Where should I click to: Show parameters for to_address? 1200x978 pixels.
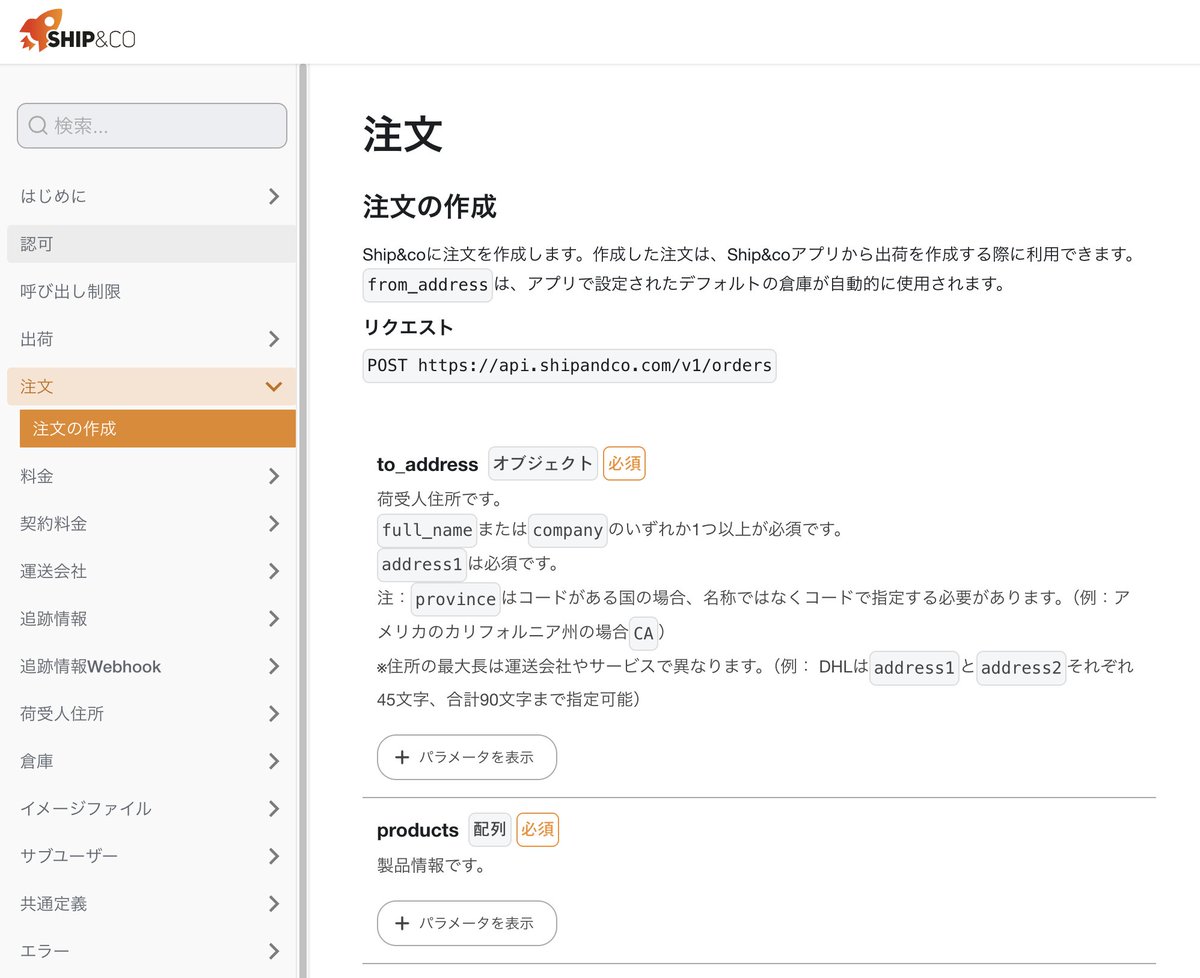[x=466, y=757]
